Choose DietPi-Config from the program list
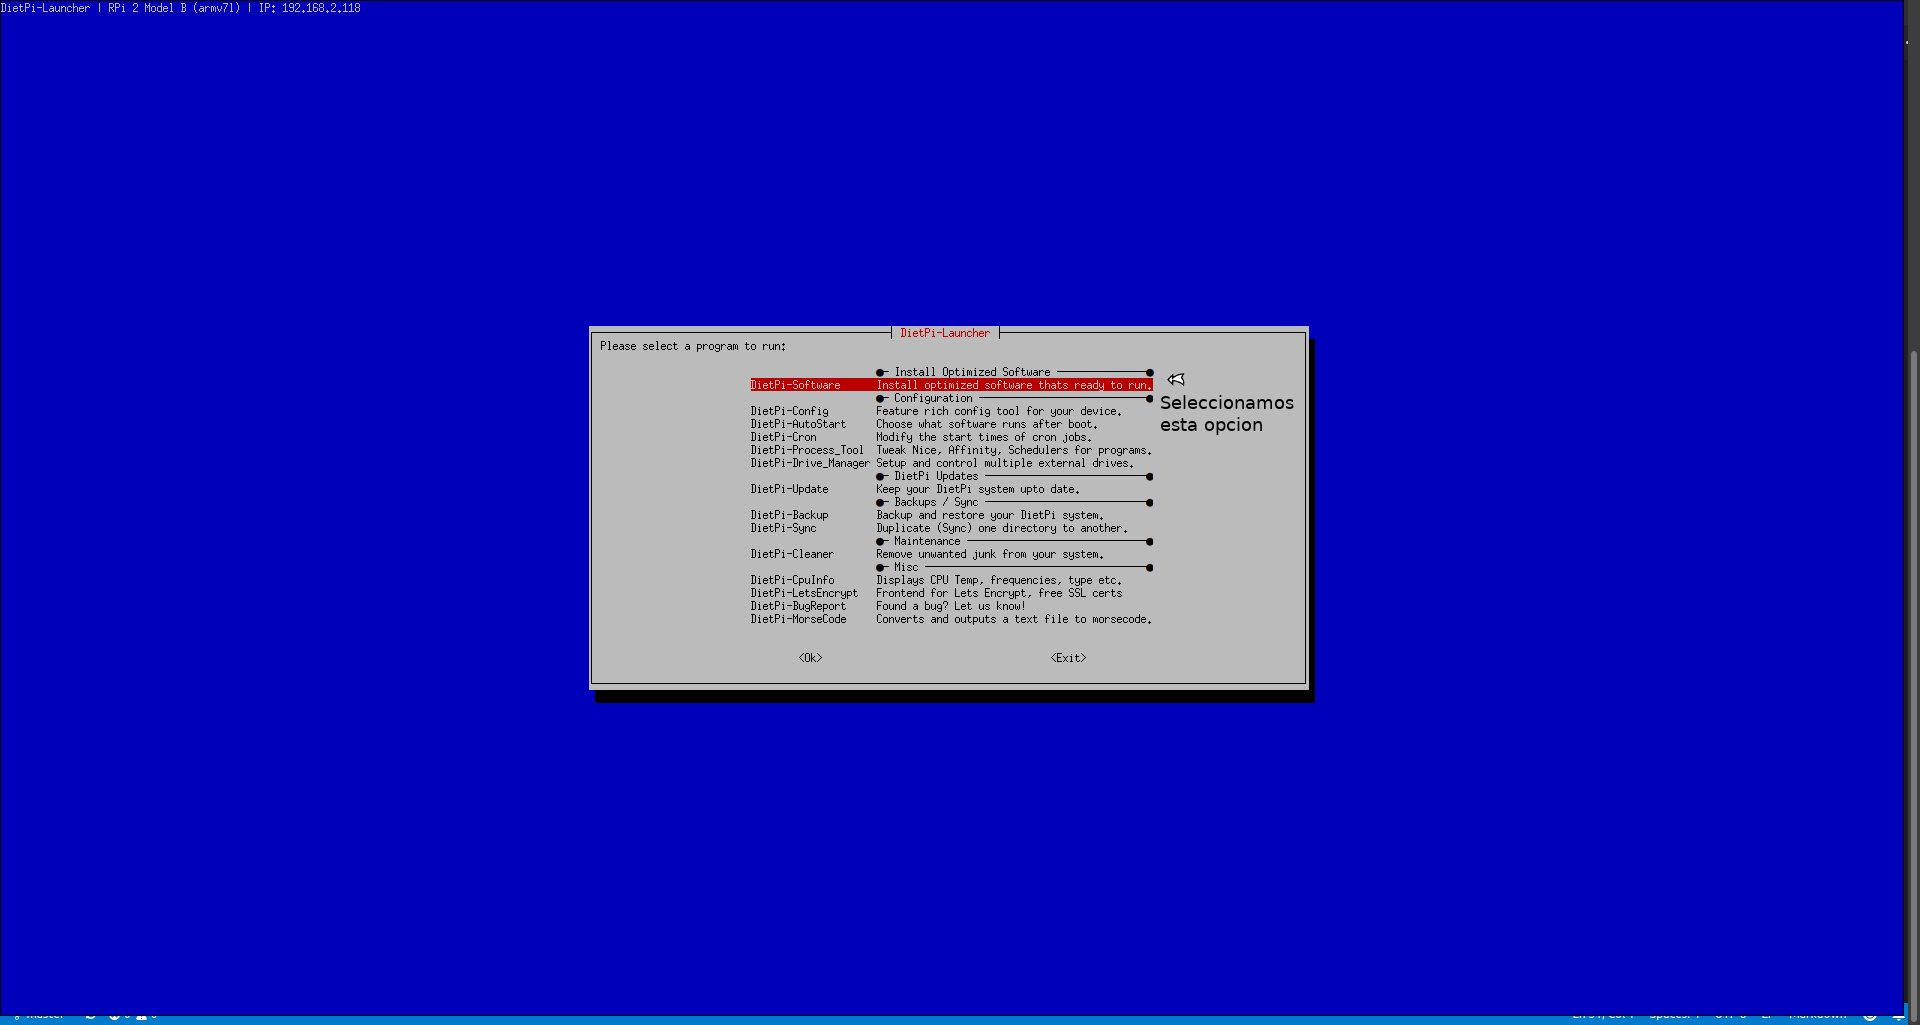 789,411
